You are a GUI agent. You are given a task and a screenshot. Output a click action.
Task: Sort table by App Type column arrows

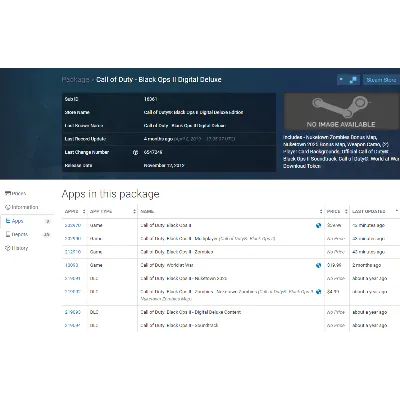click(x=135, y=211)
